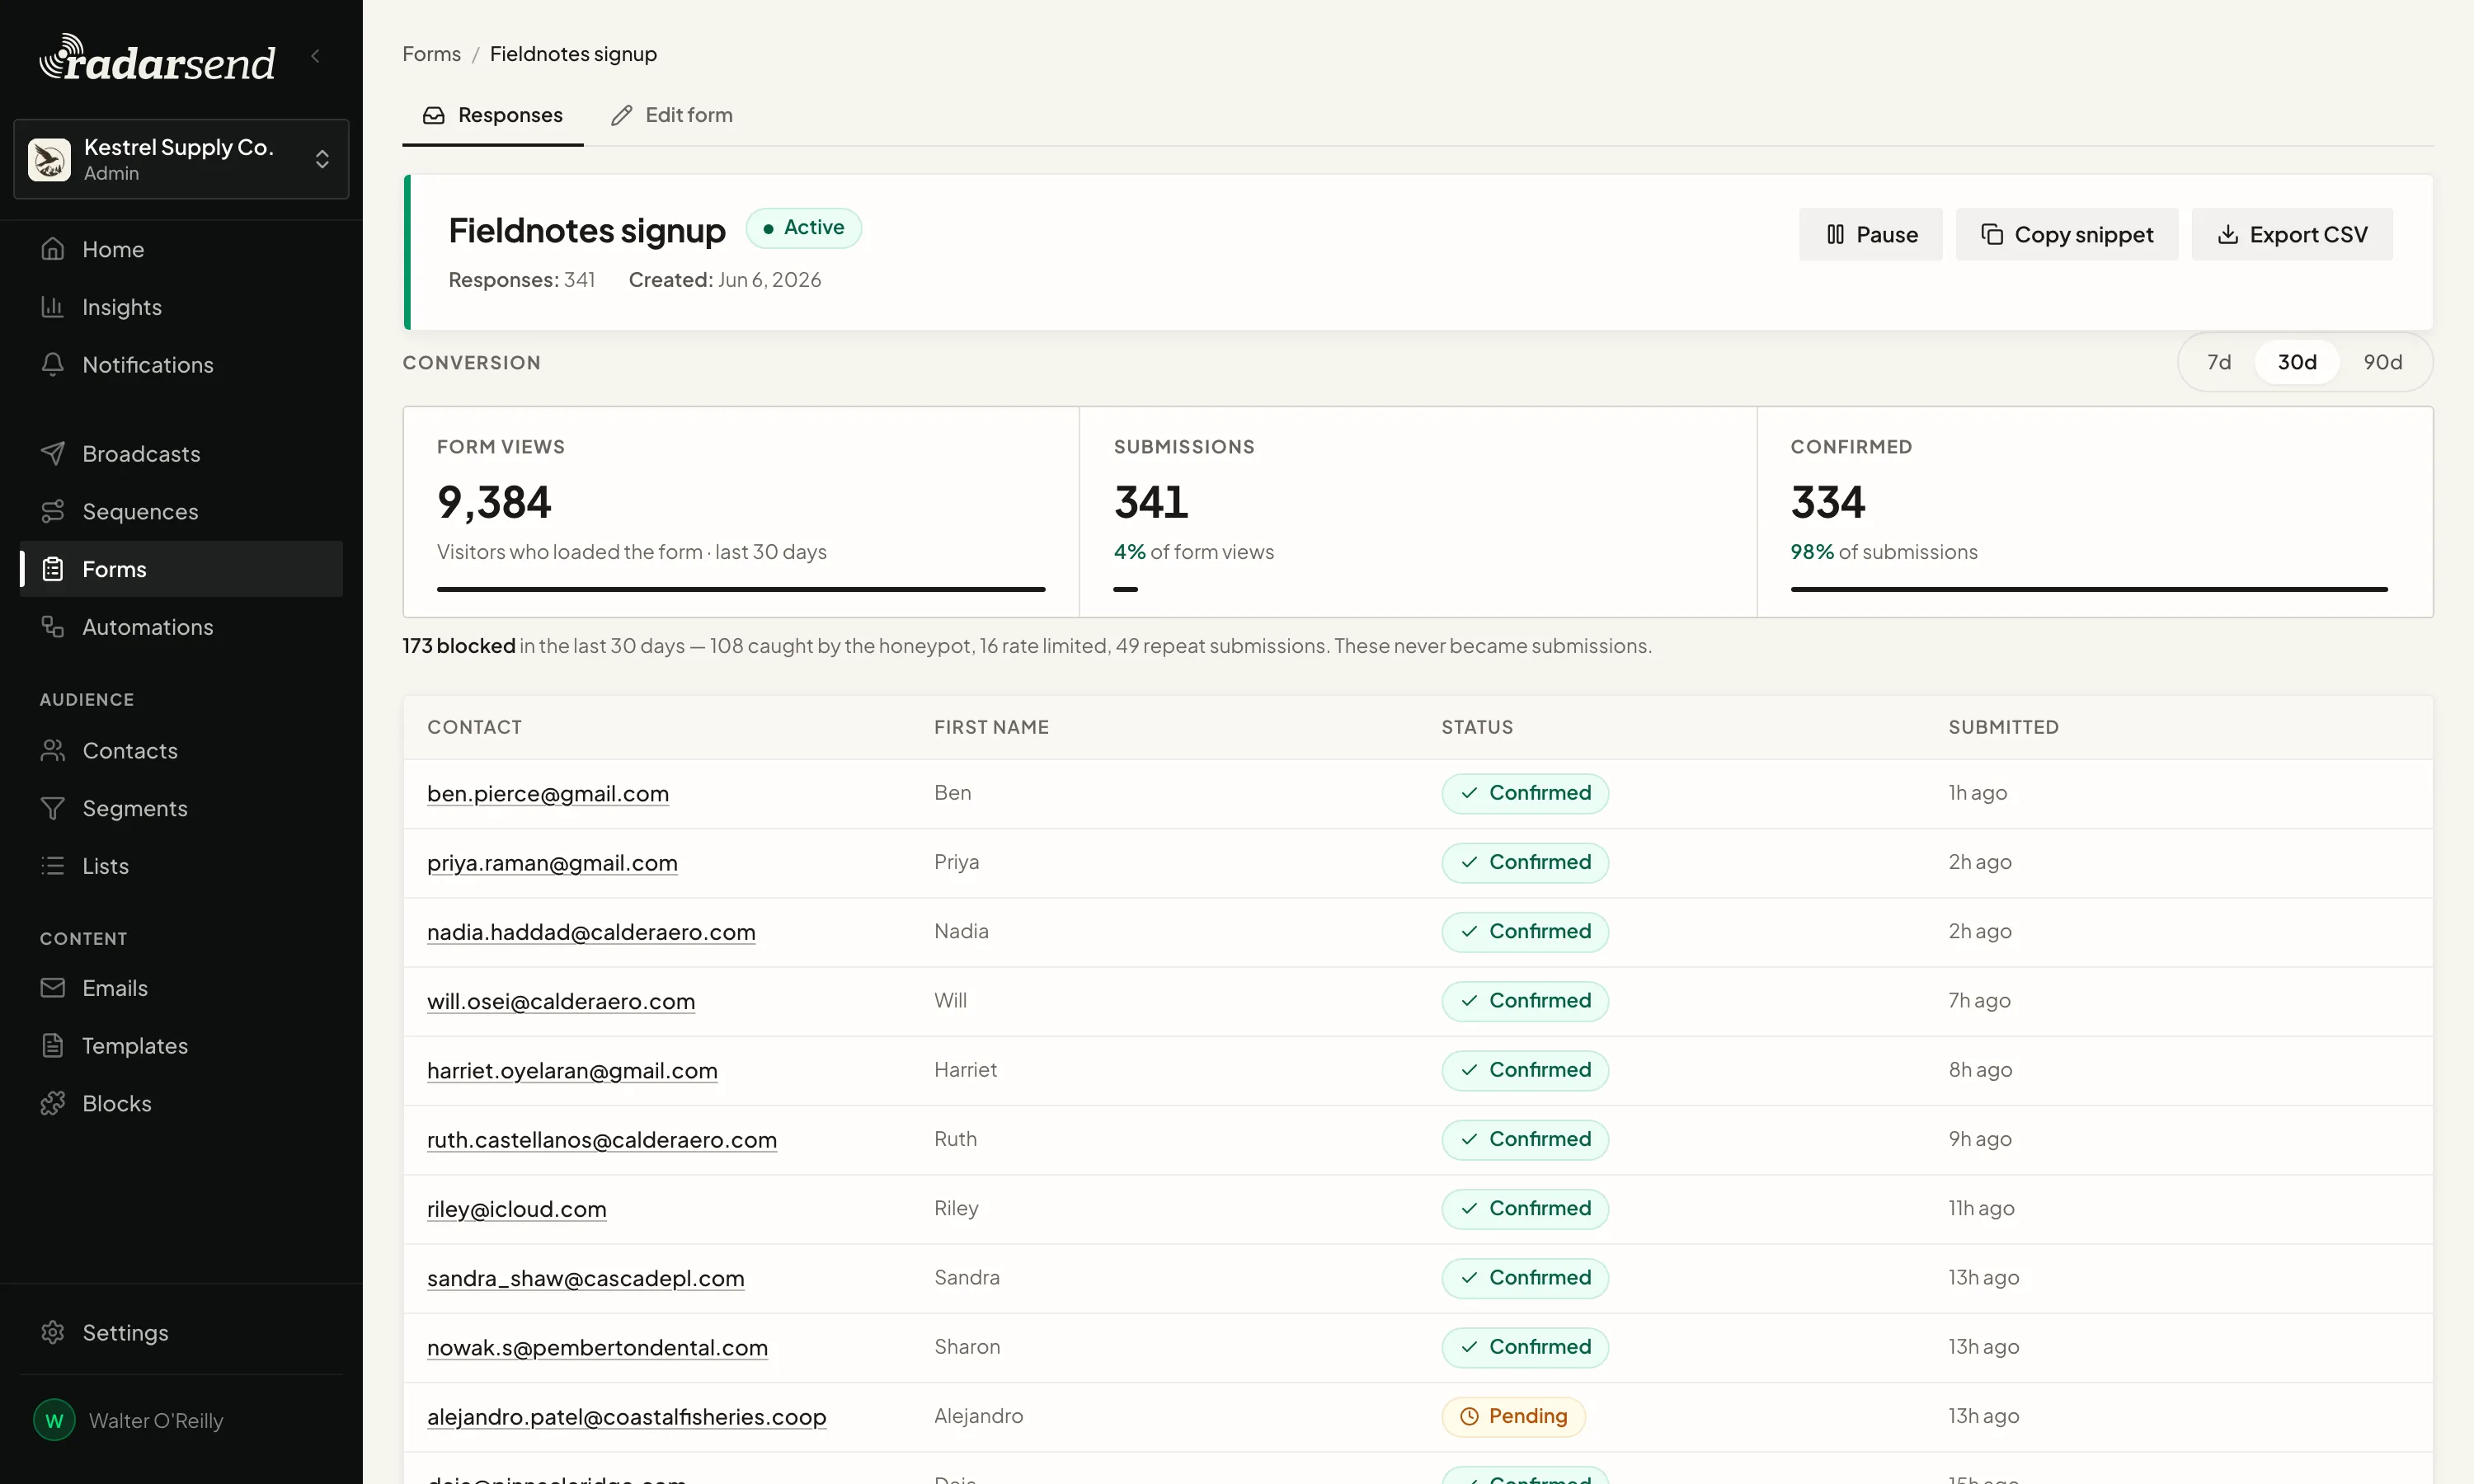Open the Home icon in sidebar
2474x1484 pixels.
(x=53, y=249)
